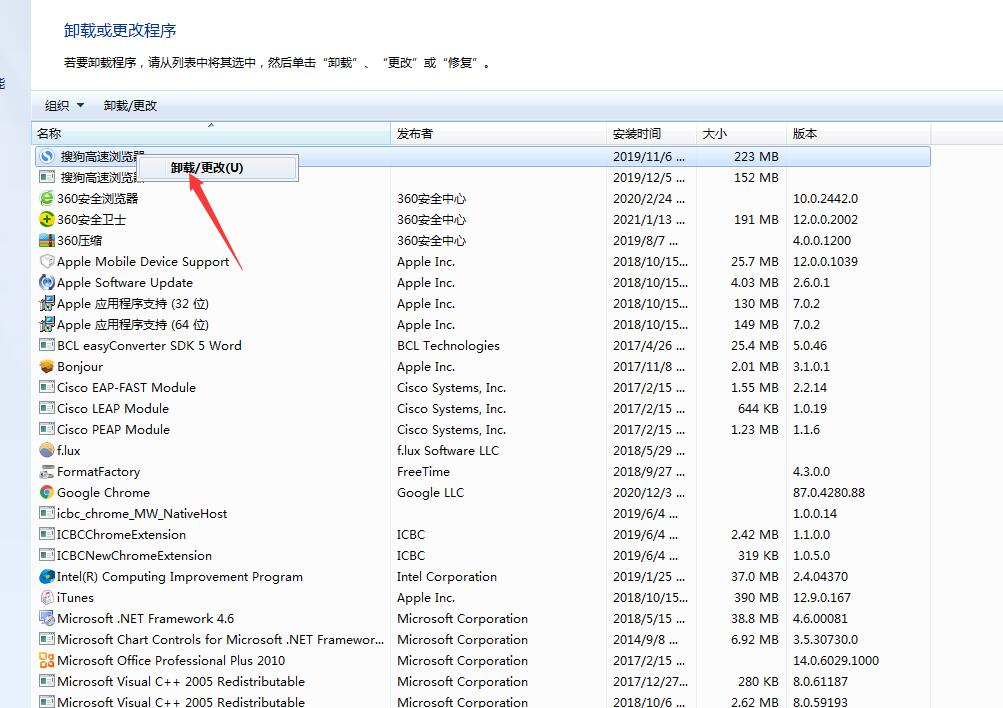Viewport: 1003px width, 708px height.
Task: Select the 360安全卫士 program name
Action: coord(91,219)
